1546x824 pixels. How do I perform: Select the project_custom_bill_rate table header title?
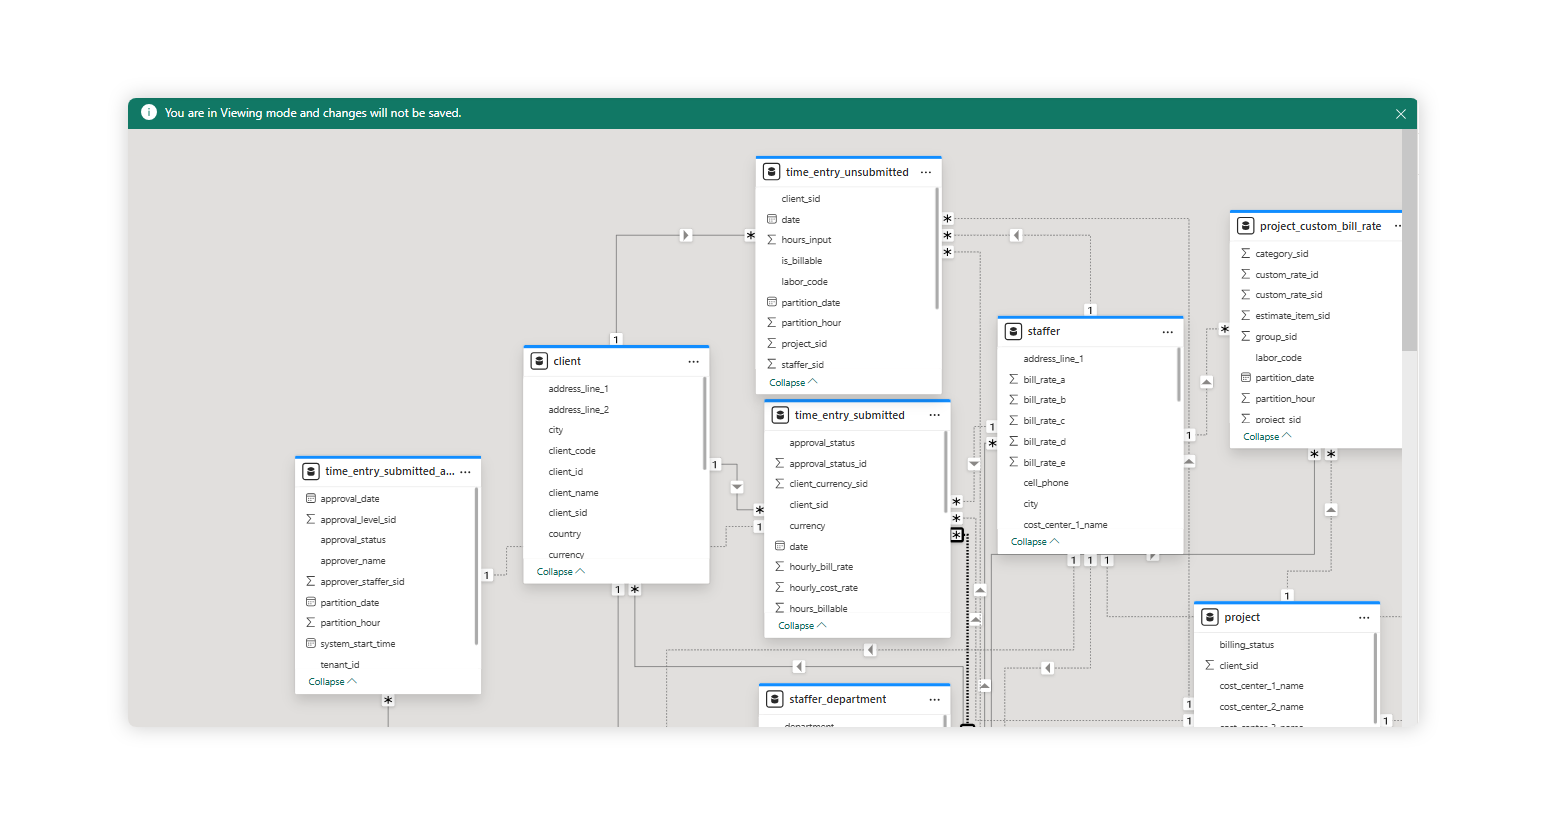1320,226
